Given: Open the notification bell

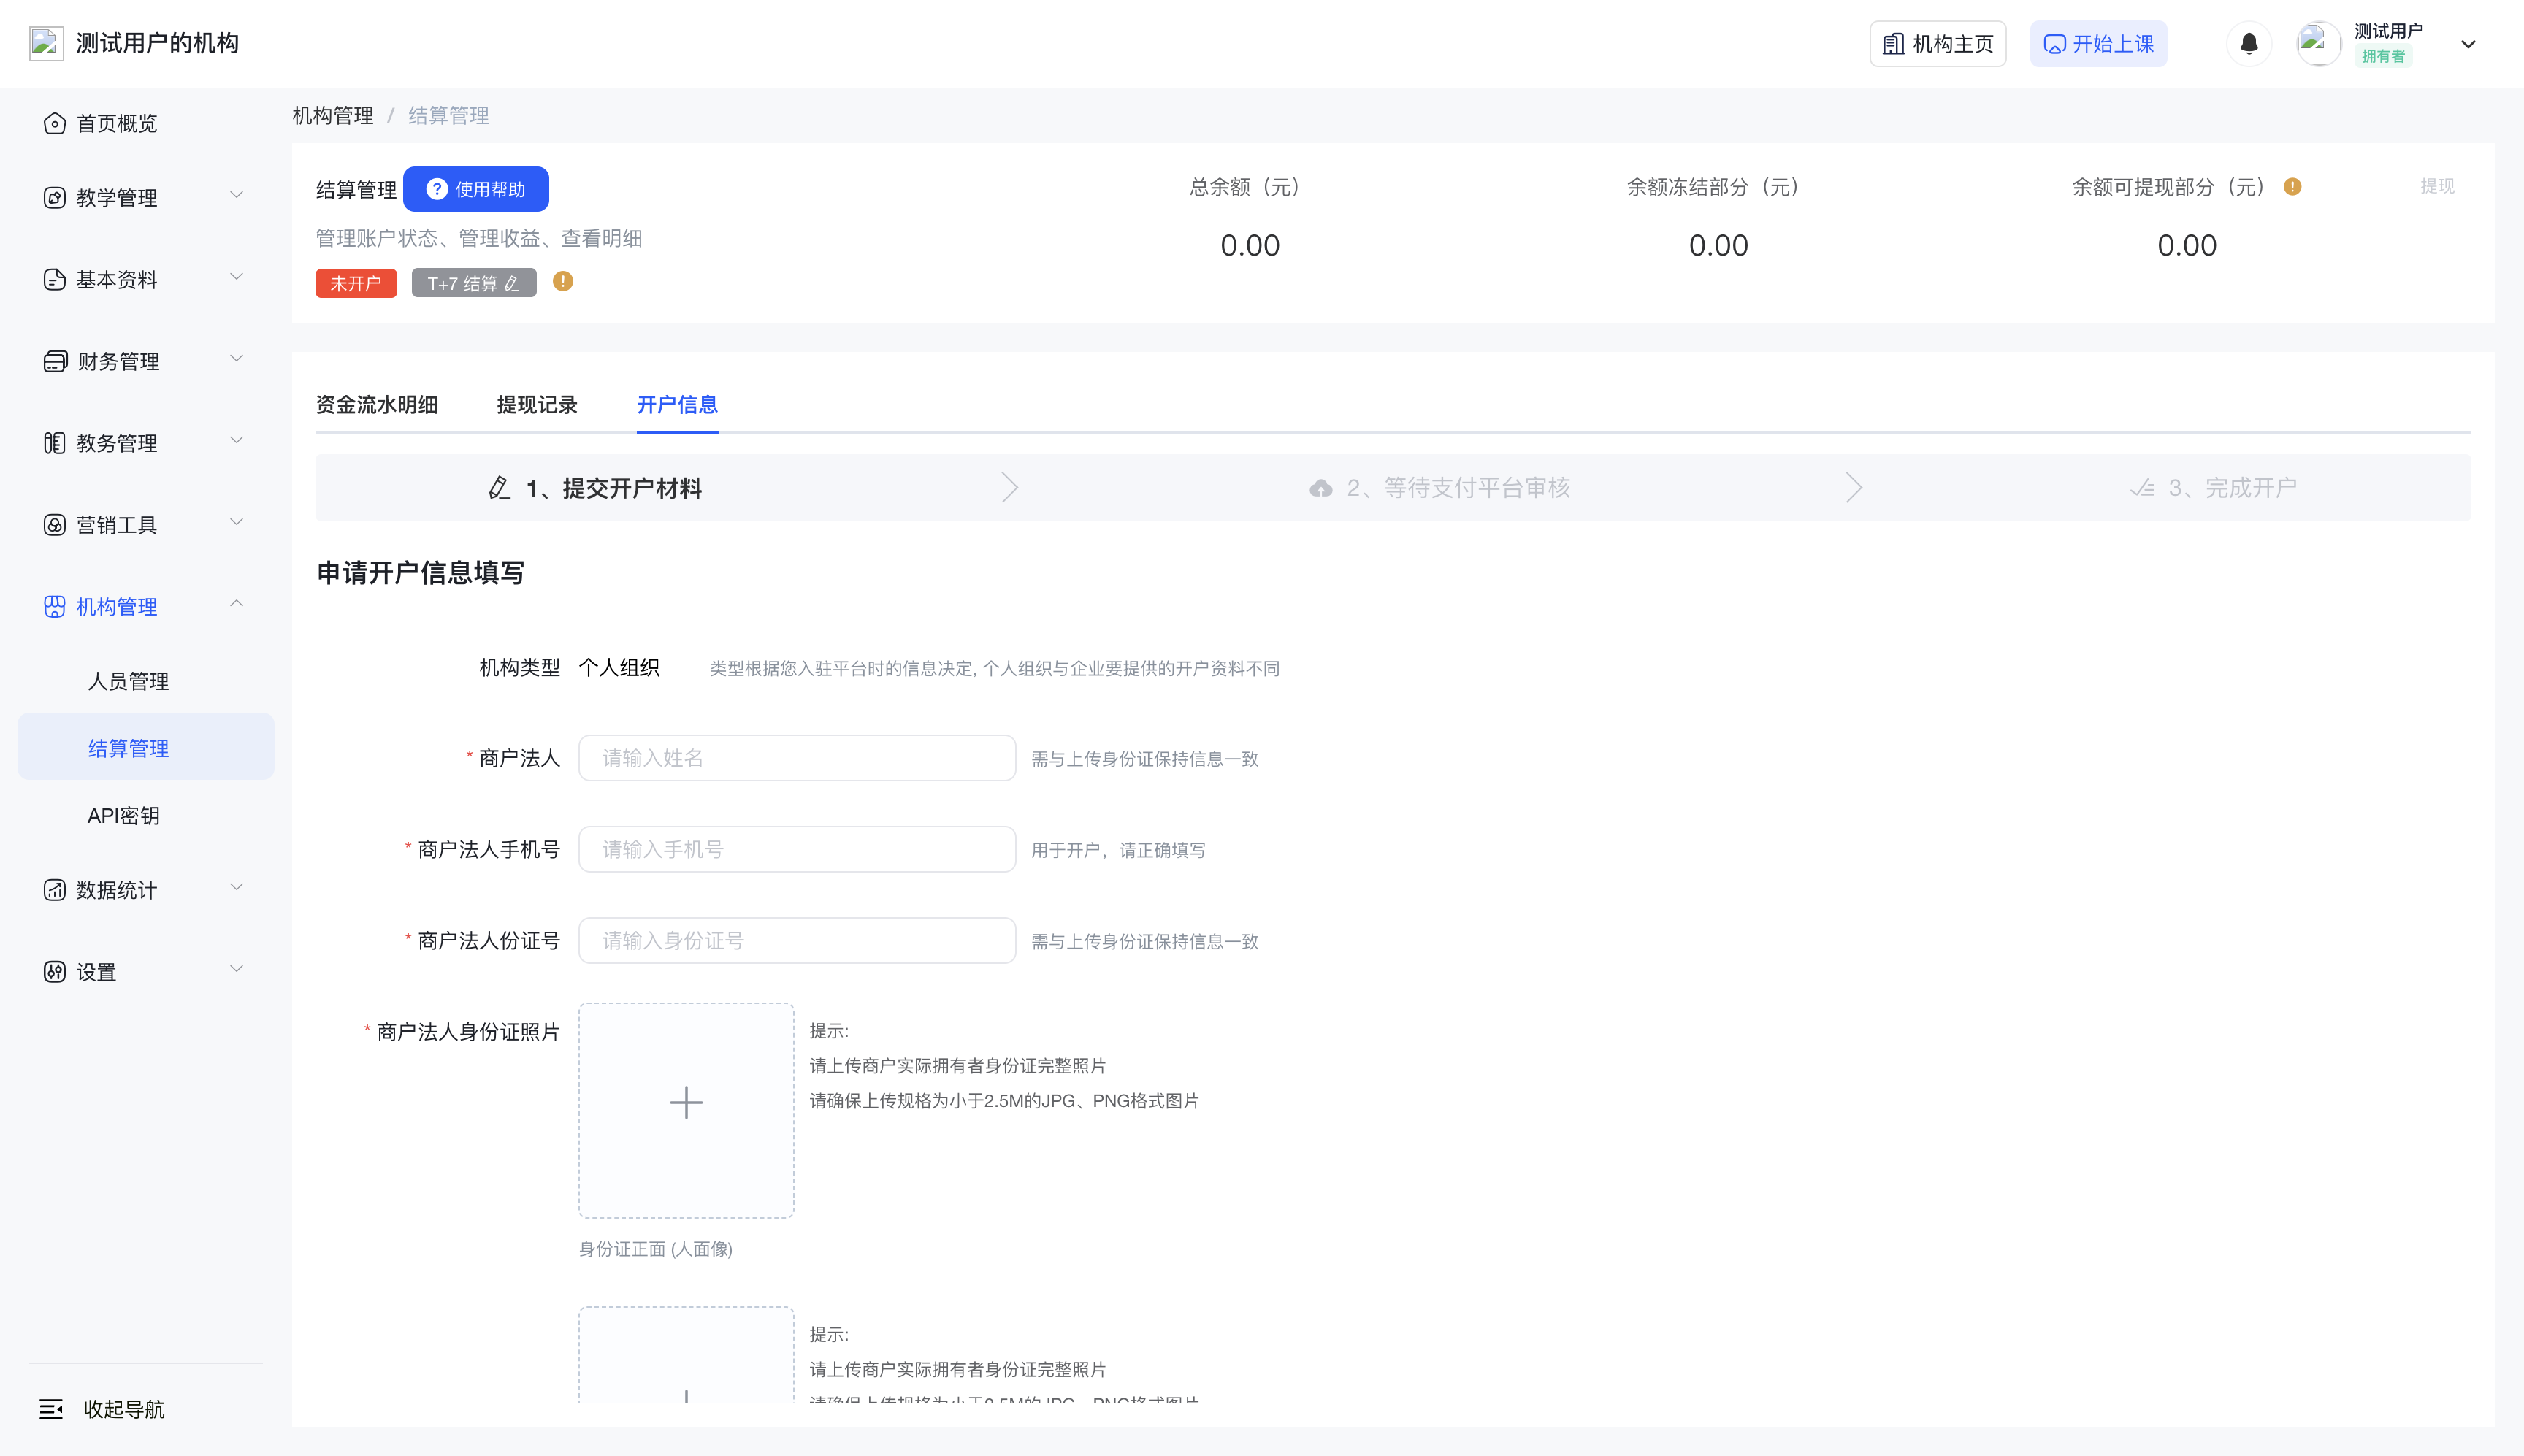Looking at the screenshot, I should [2249, 44].
